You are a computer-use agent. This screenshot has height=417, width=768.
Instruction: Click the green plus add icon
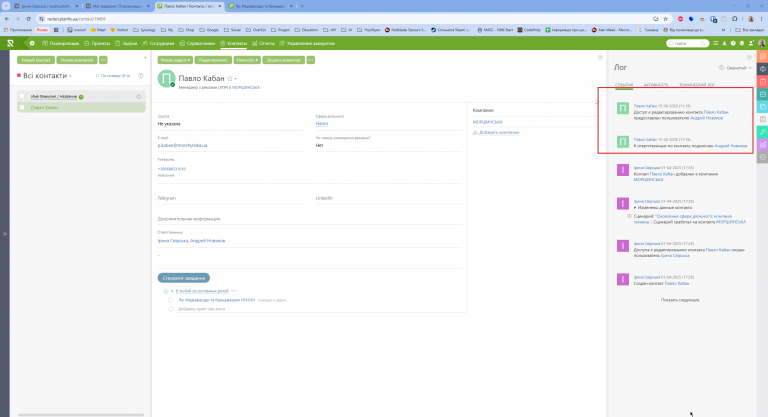pos(32,43)
